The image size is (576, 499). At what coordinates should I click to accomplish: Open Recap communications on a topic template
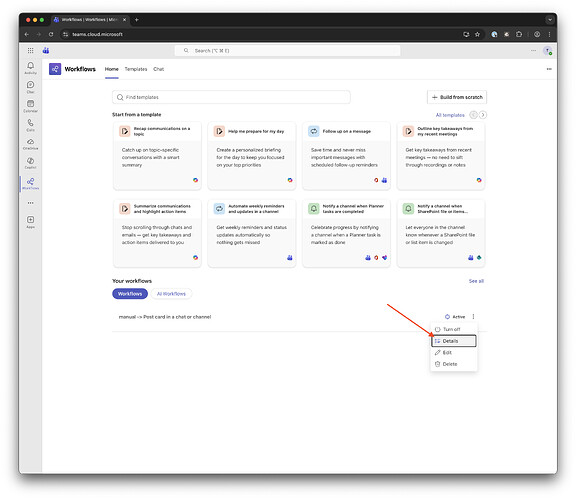157,156
